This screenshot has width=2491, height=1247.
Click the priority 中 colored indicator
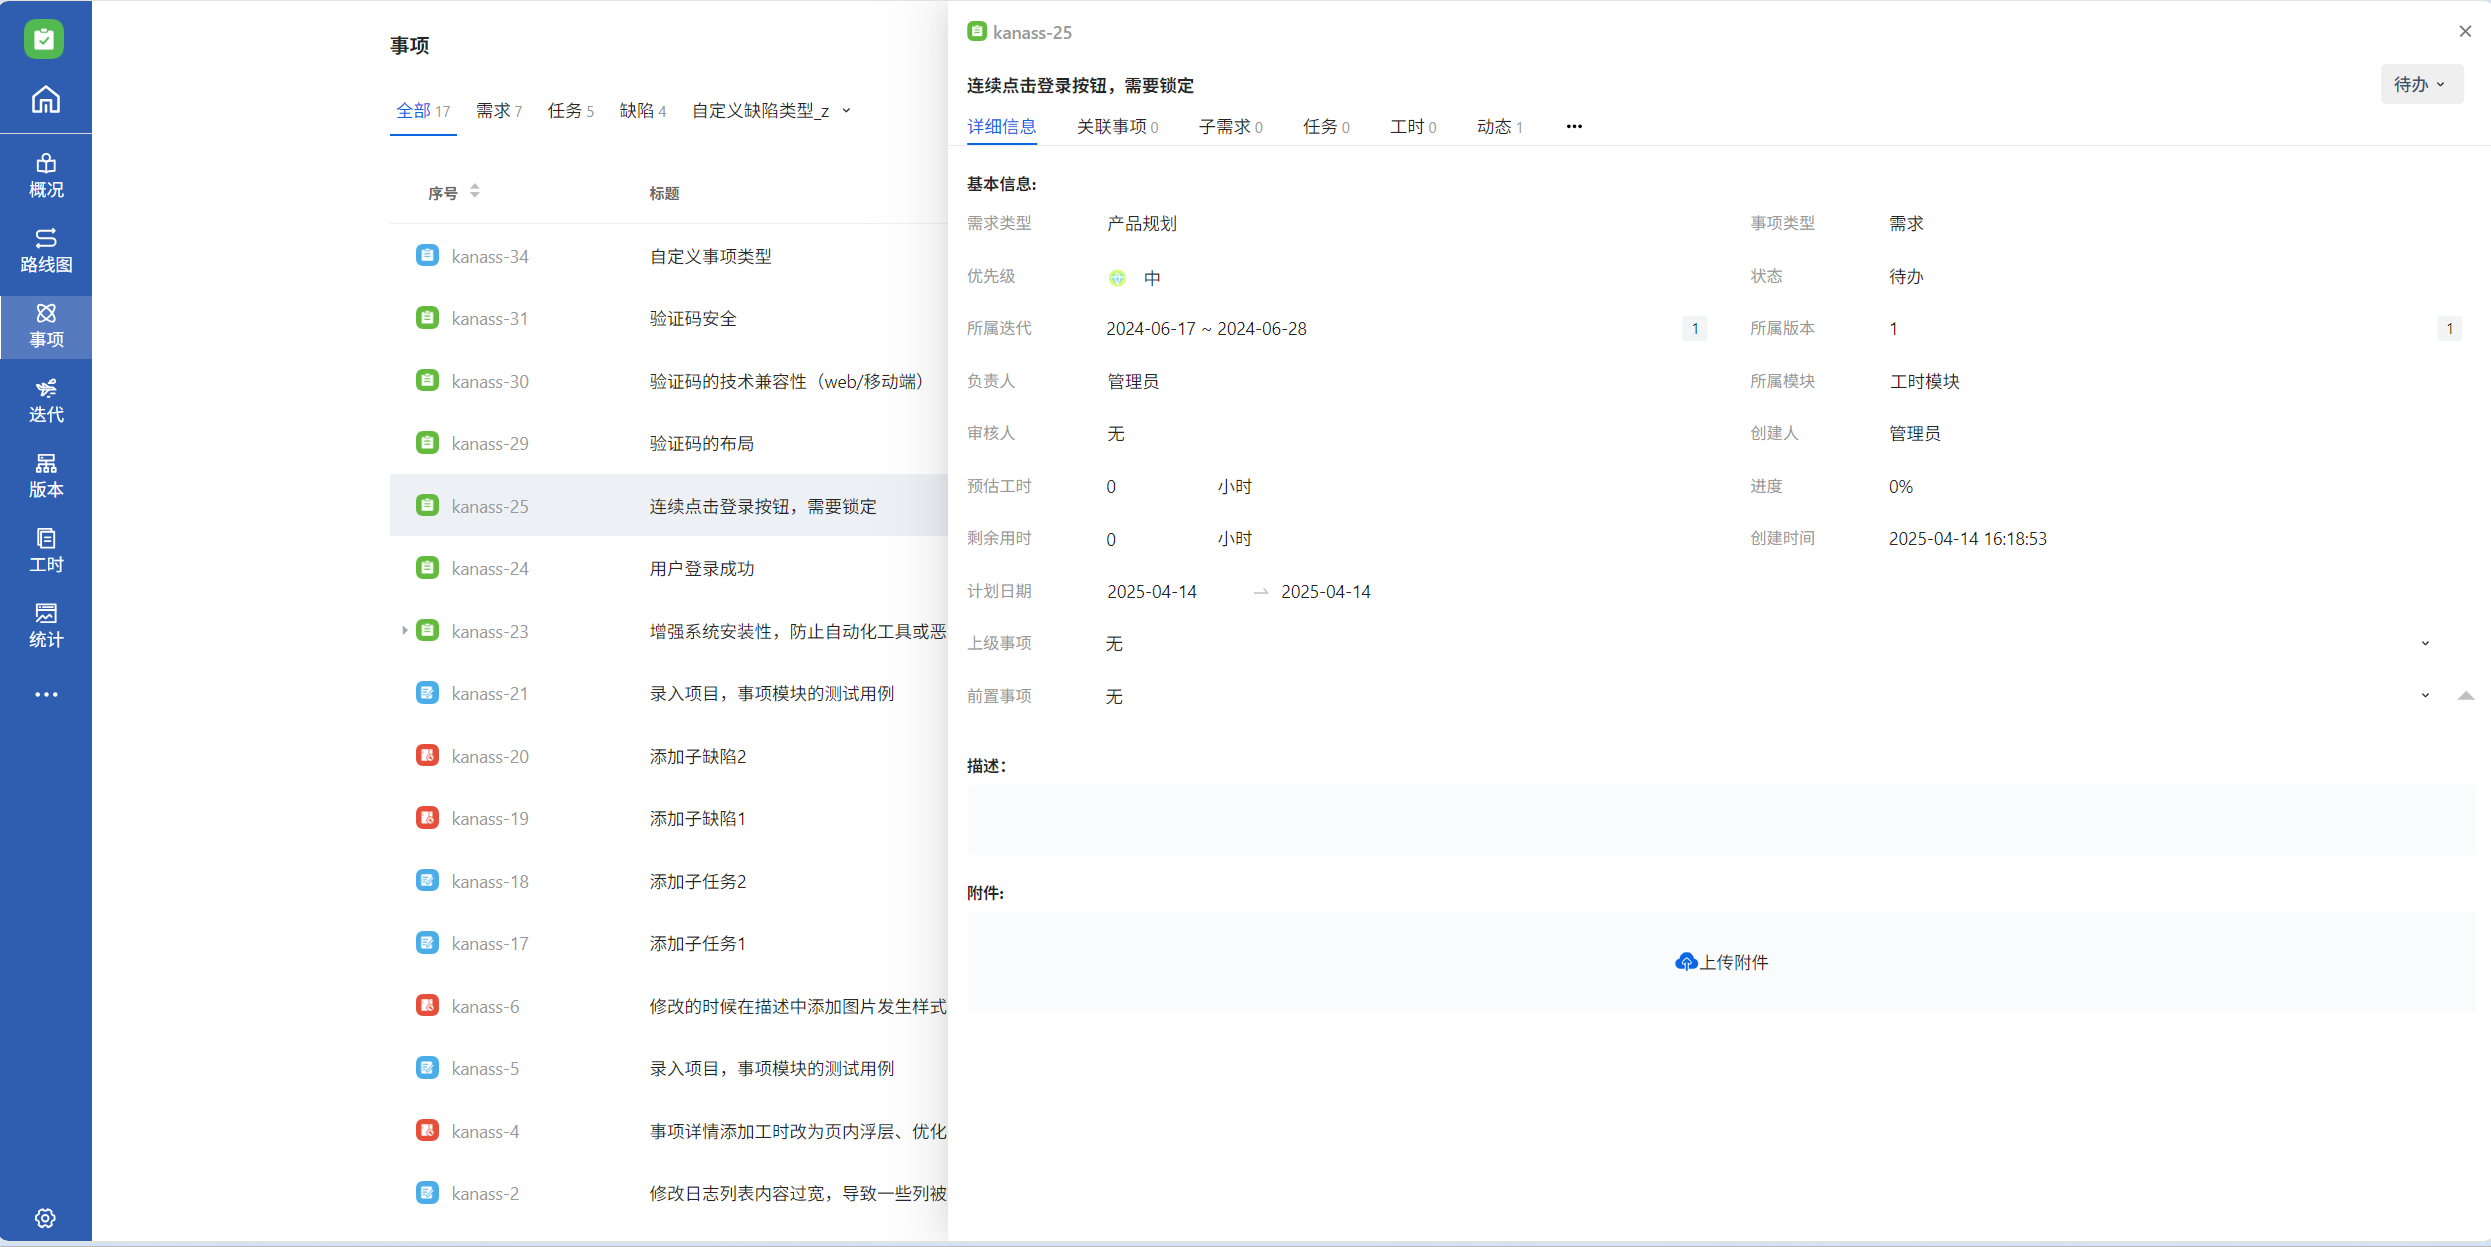pyautogui.click(x=1117, y=278)
